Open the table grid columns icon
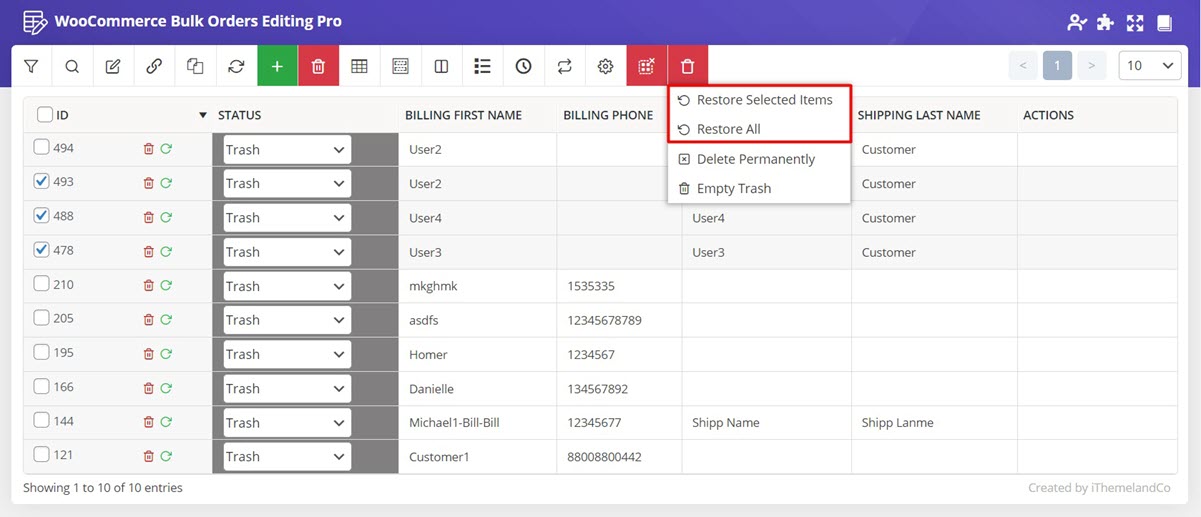1201x517 pixels. (359, 66)
